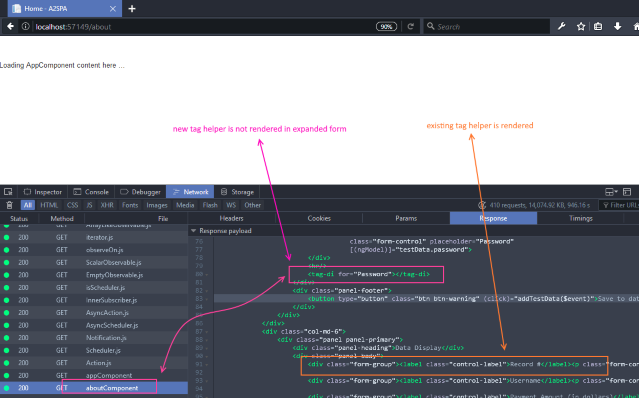
Task: Switch to the Cookies details tab
Action: pos(319,218)
